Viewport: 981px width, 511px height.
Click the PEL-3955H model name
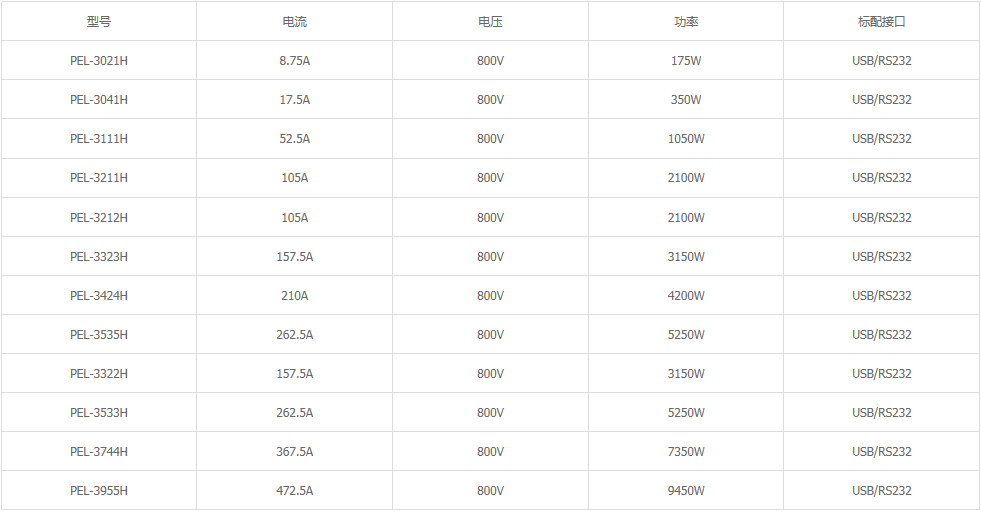pyautogui.click(x=99, y=490)
